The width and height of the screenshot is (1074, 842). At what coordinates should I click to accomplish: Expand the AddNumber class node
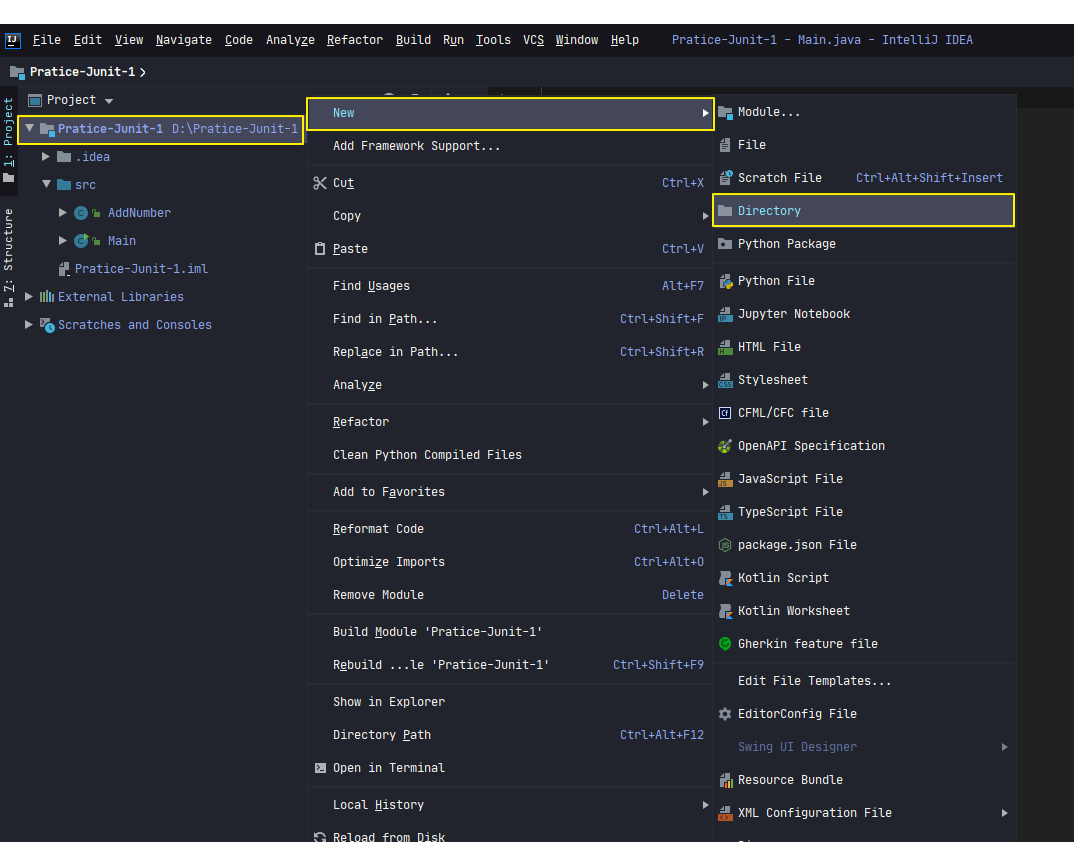[x=62, y=213]
